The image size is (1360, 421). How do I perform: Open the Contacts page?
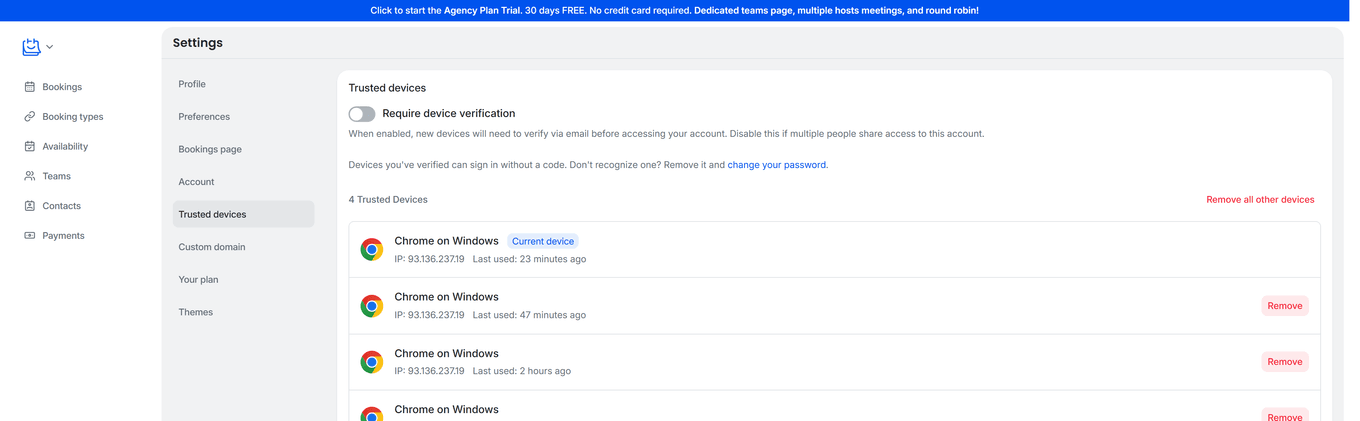[61, 206]
